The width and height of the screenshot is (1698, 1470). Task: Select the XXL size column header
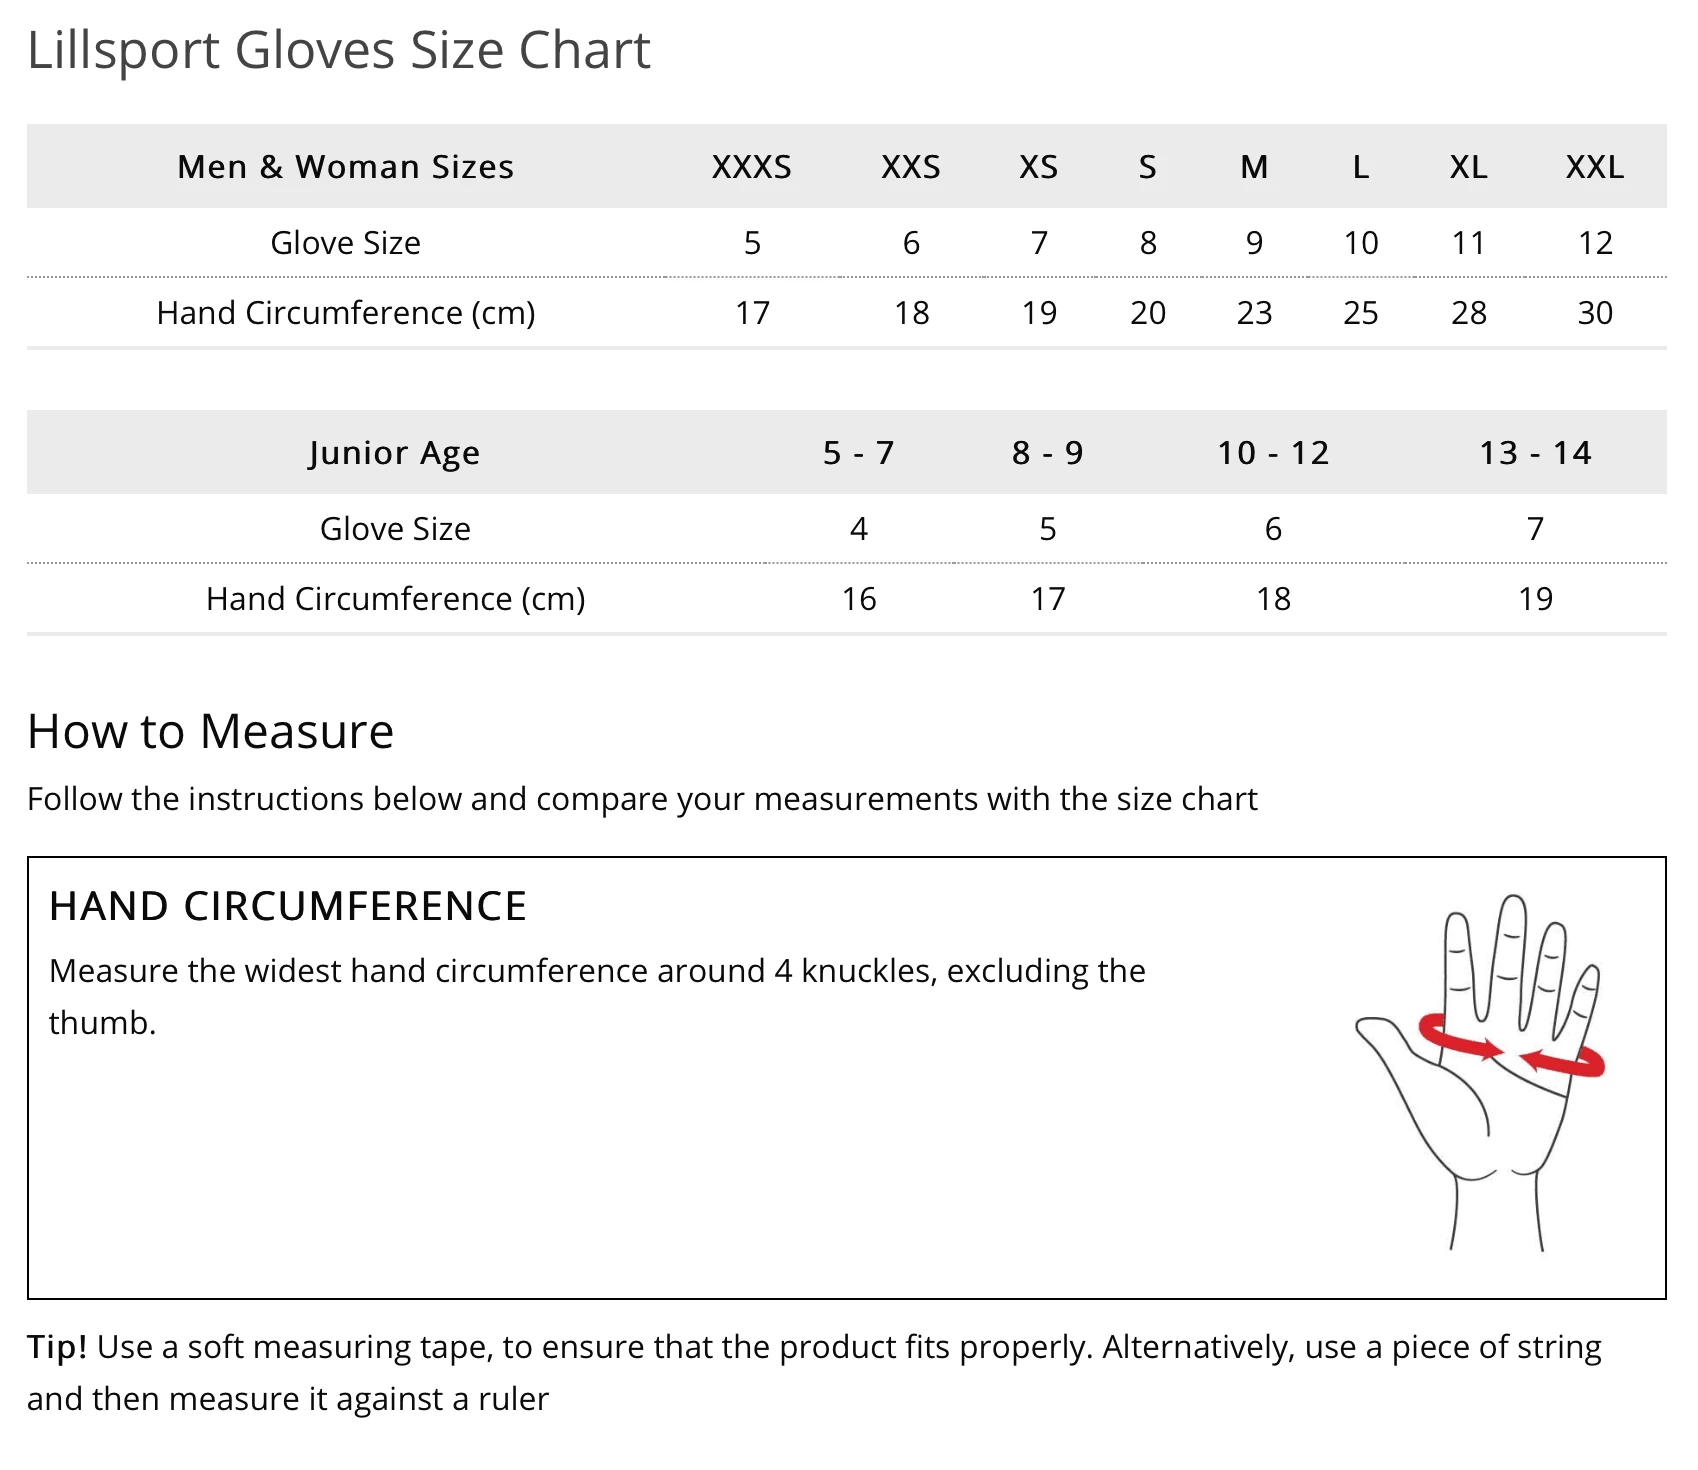pos(1594,167)
